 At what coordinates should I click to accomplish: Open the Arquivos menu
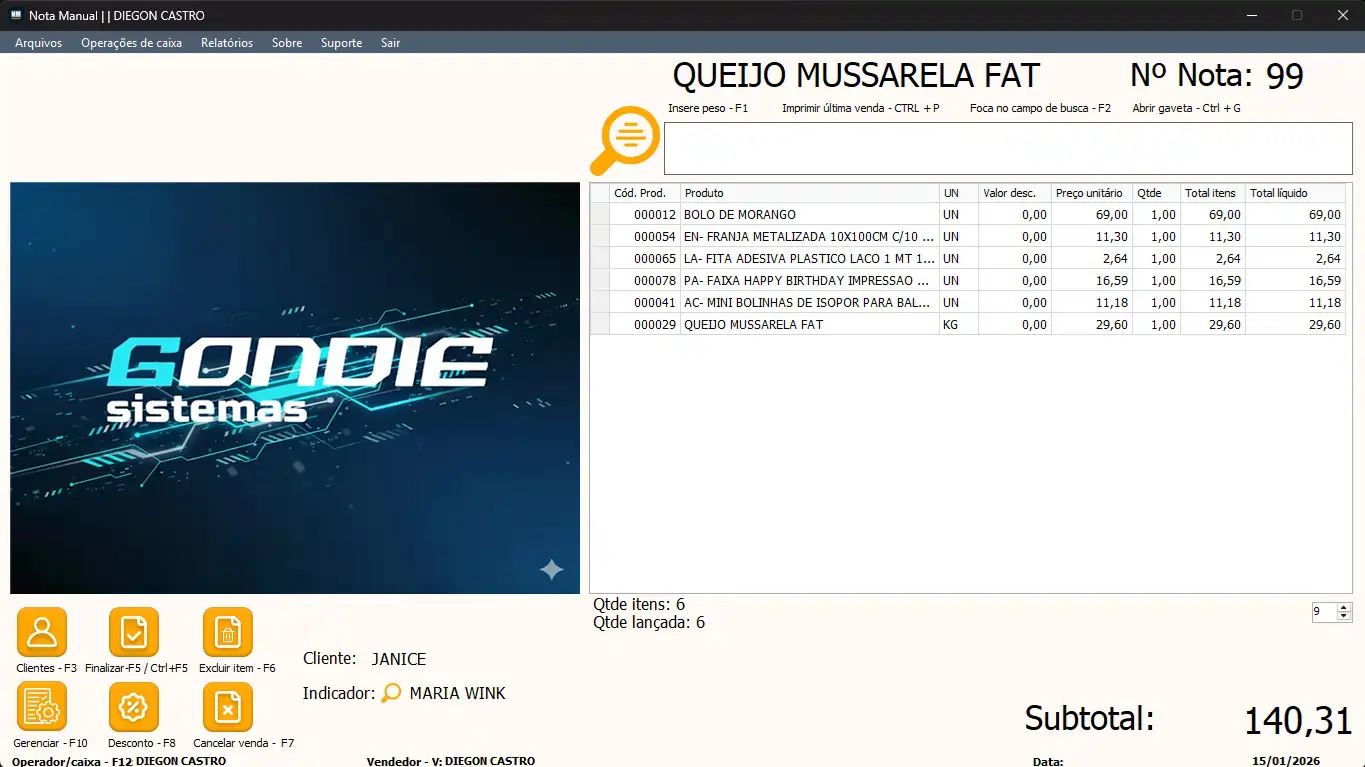[38, 43]
